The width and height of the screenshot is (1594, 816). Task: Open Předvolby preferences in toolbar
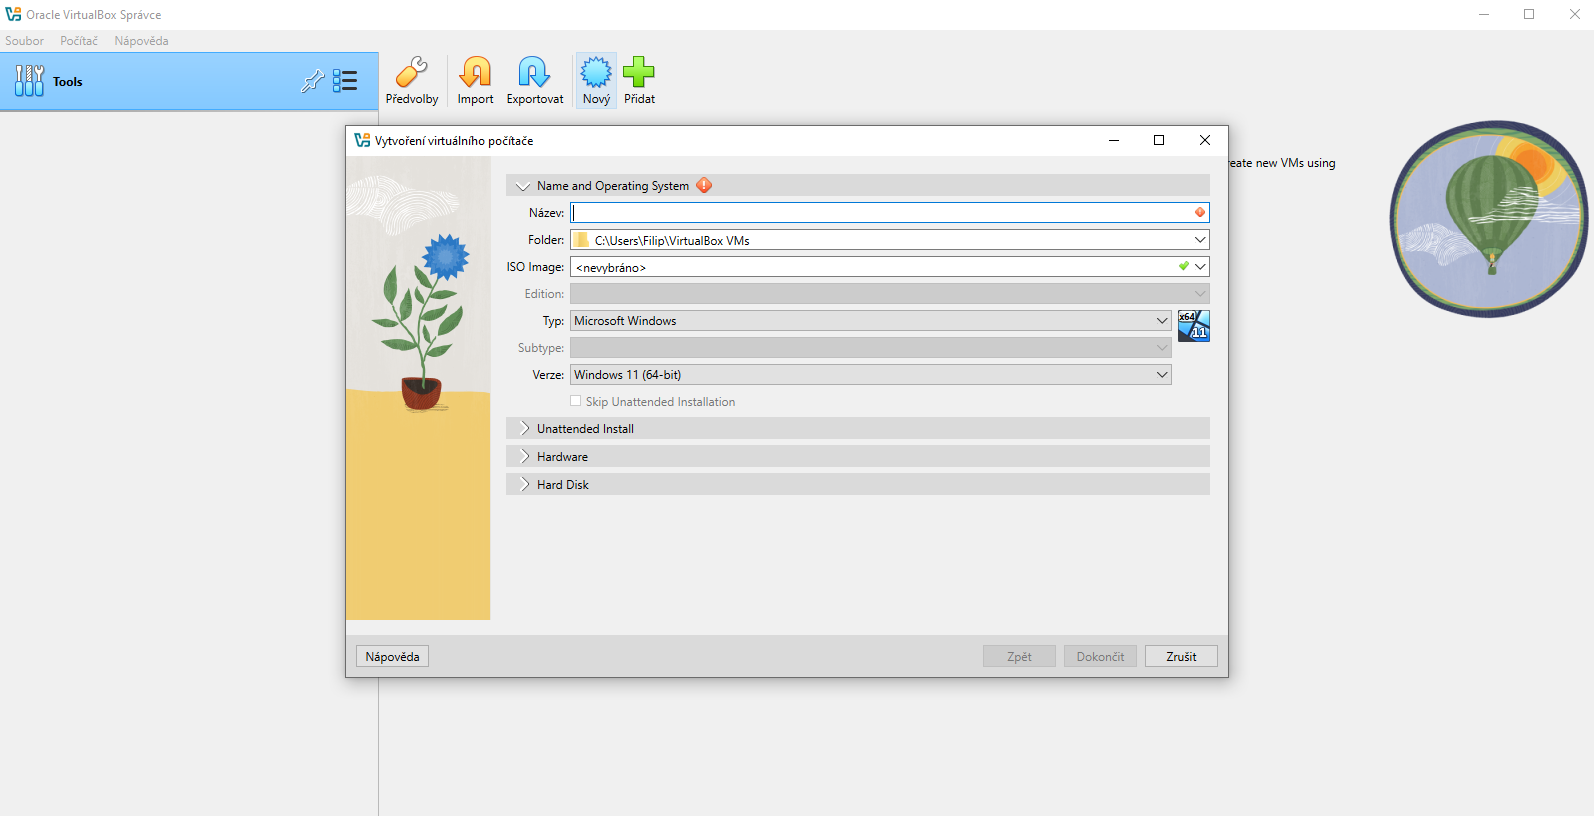pyautogui.click(x=411, y=81)
